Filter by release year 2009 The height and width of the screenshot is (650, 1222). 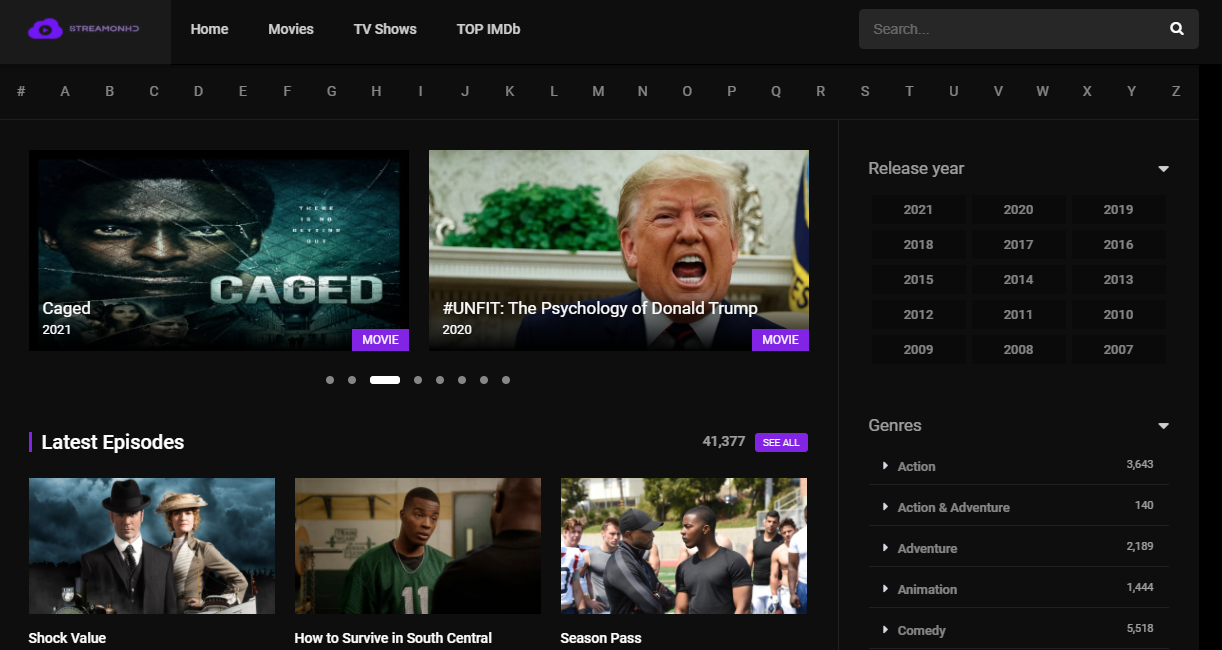click(x=918, y=350)
